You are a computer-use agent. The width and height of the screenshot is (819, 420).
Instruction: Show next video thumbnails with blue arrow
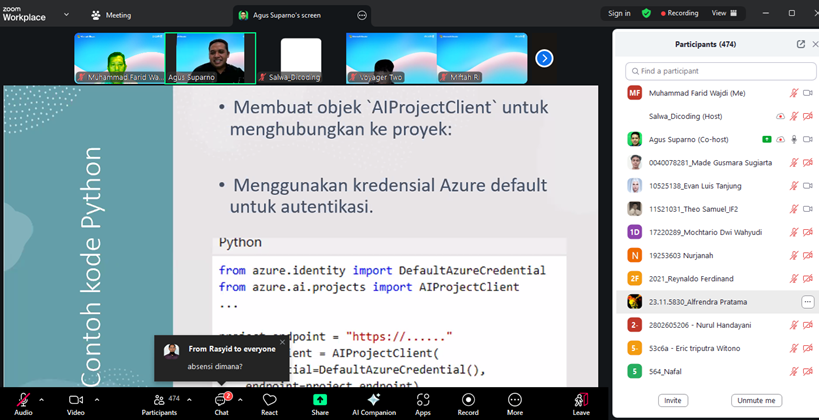(x=544, y=59)
